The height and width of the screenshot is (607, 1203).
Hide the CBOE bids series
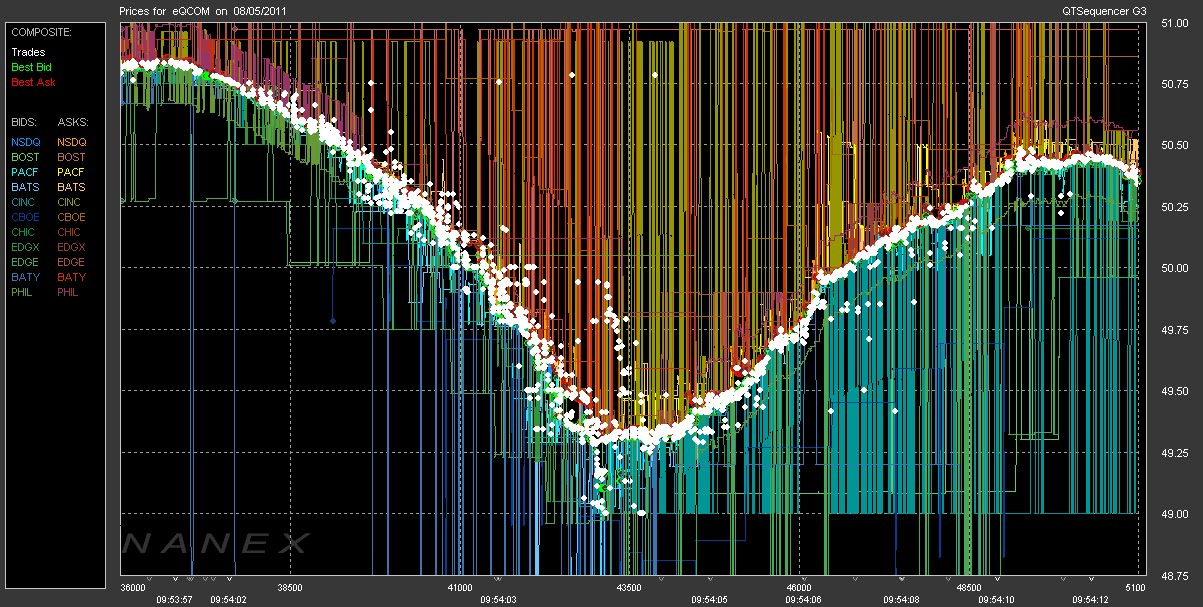tap(25, 217)
